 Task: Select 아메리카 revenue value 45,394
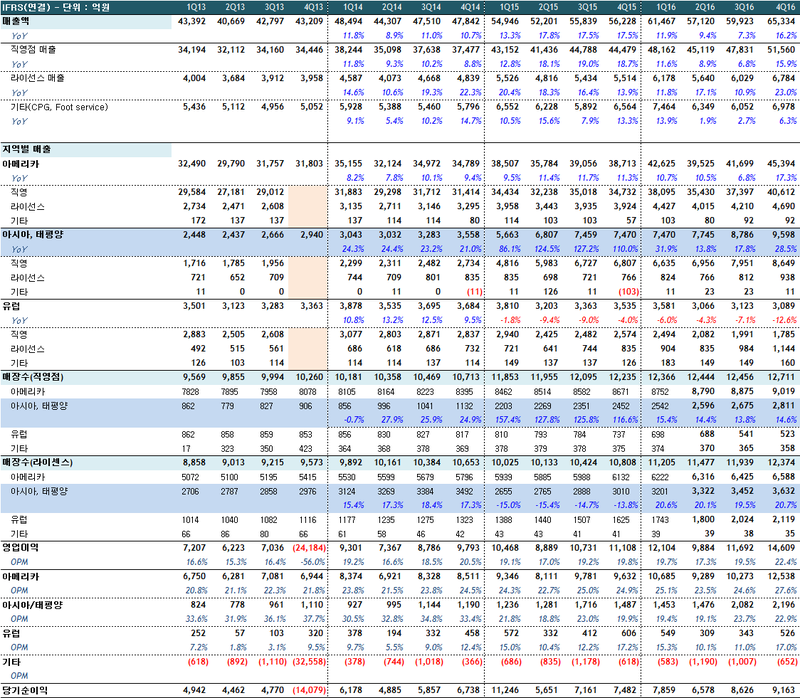pos(781,164)
